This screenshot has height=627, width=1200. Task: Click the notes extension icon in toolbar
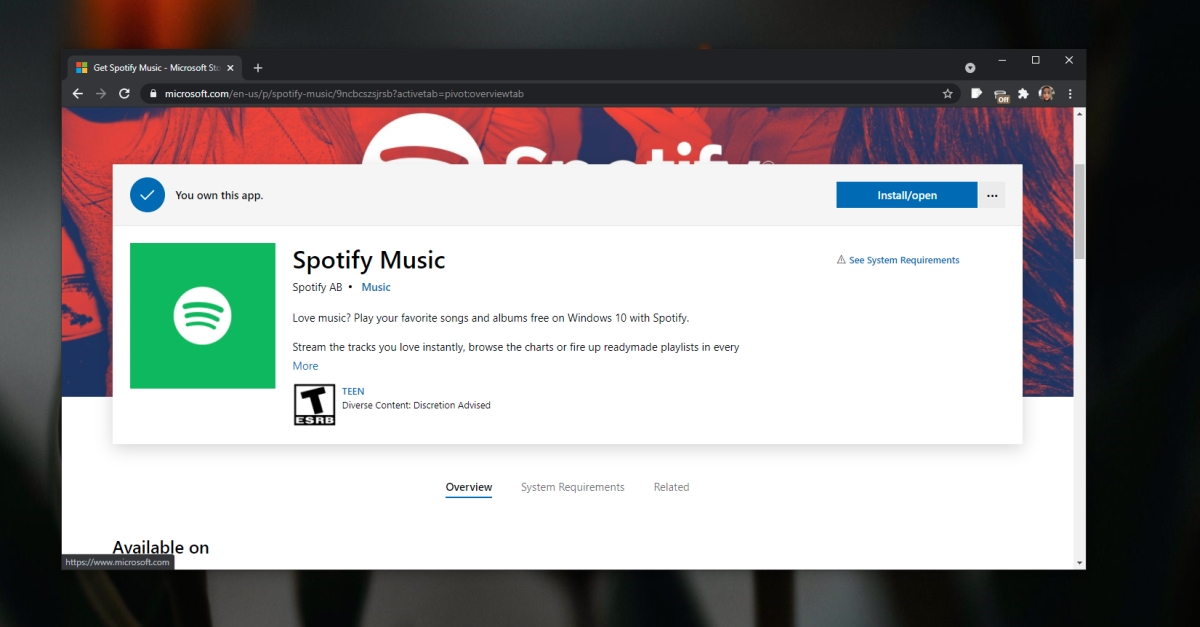pyautogui.click(x=976, y=93)
